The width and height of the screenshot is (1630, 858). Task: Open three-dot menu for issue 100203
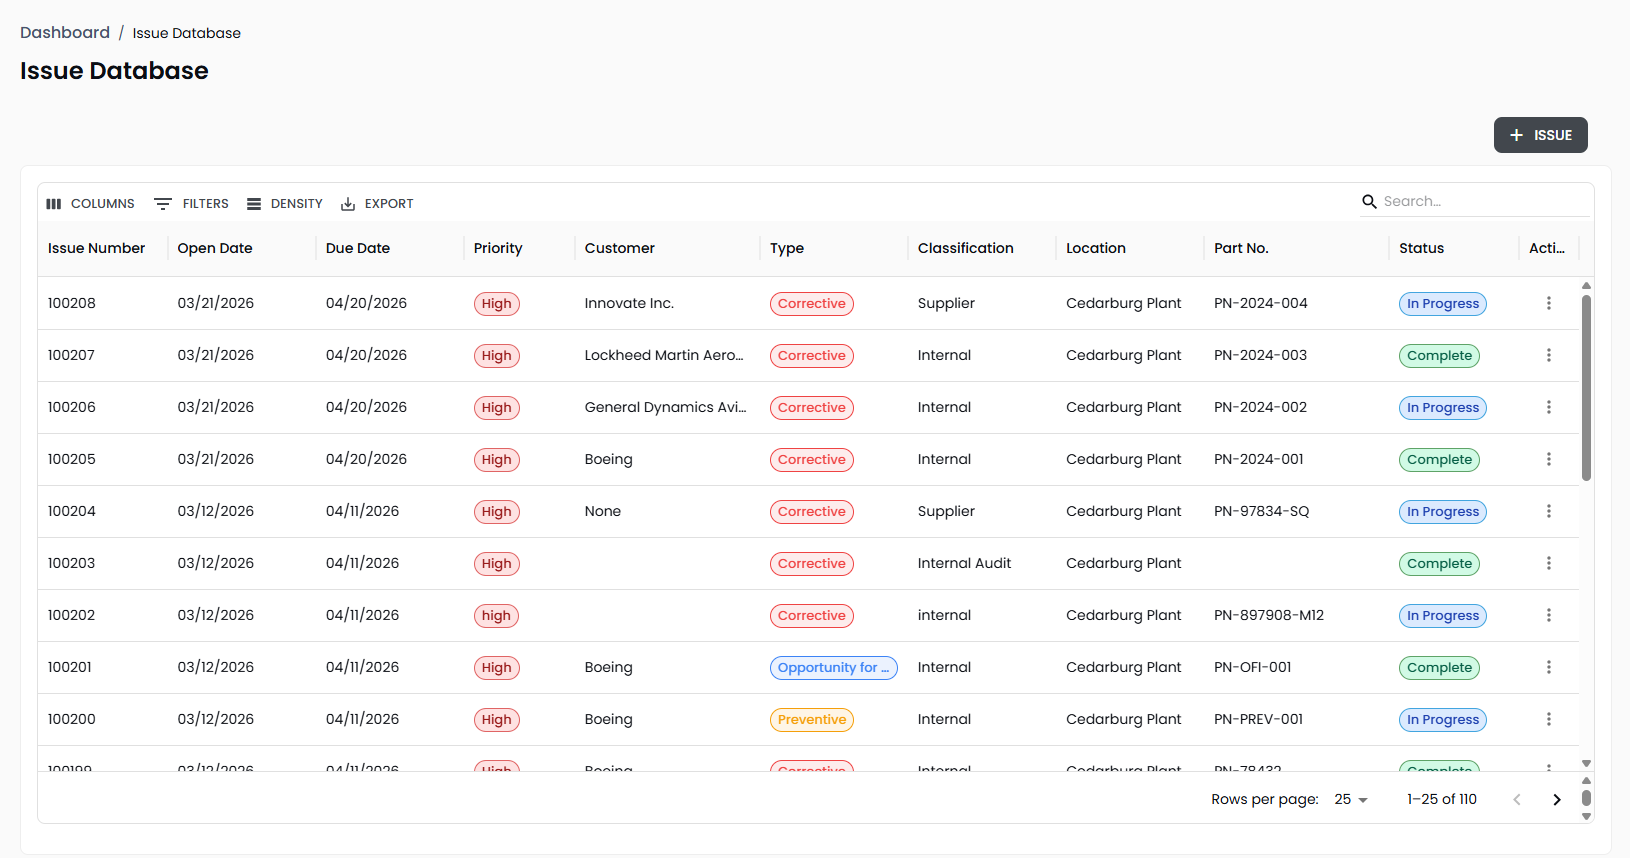1548,563
